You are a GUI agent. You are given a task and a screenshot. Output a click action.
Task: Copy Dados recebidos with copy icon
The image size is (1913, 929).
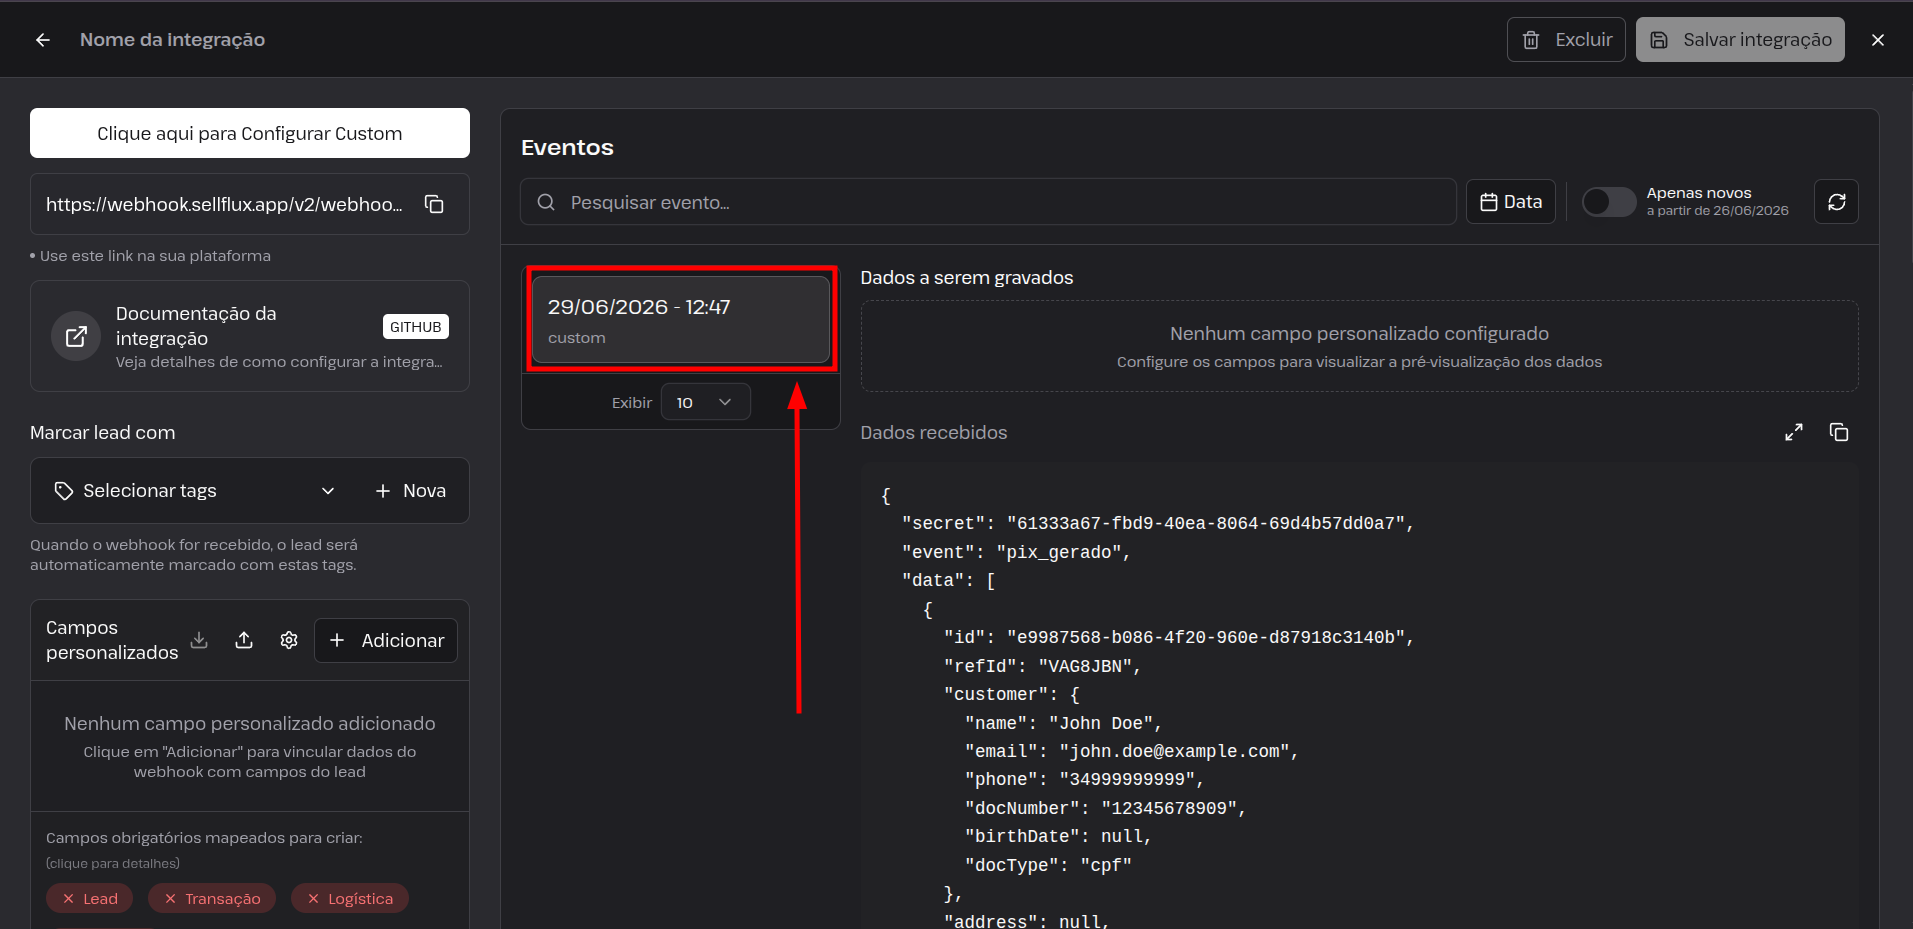[x=1839, y=432]
